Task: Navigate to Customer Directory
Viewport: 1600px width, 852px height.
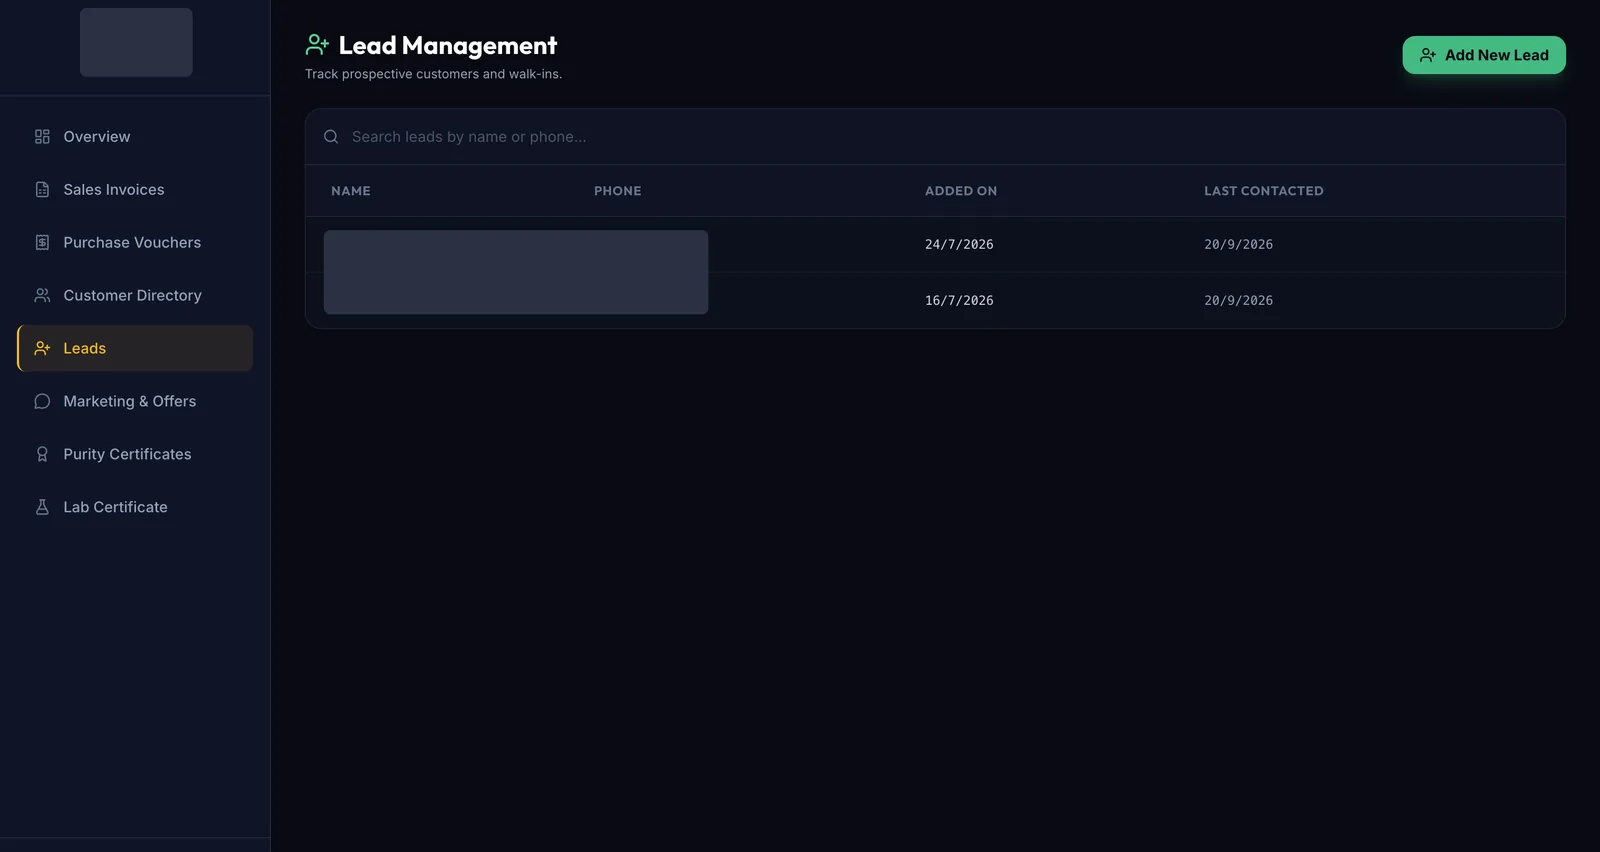Action: (135, 296)
